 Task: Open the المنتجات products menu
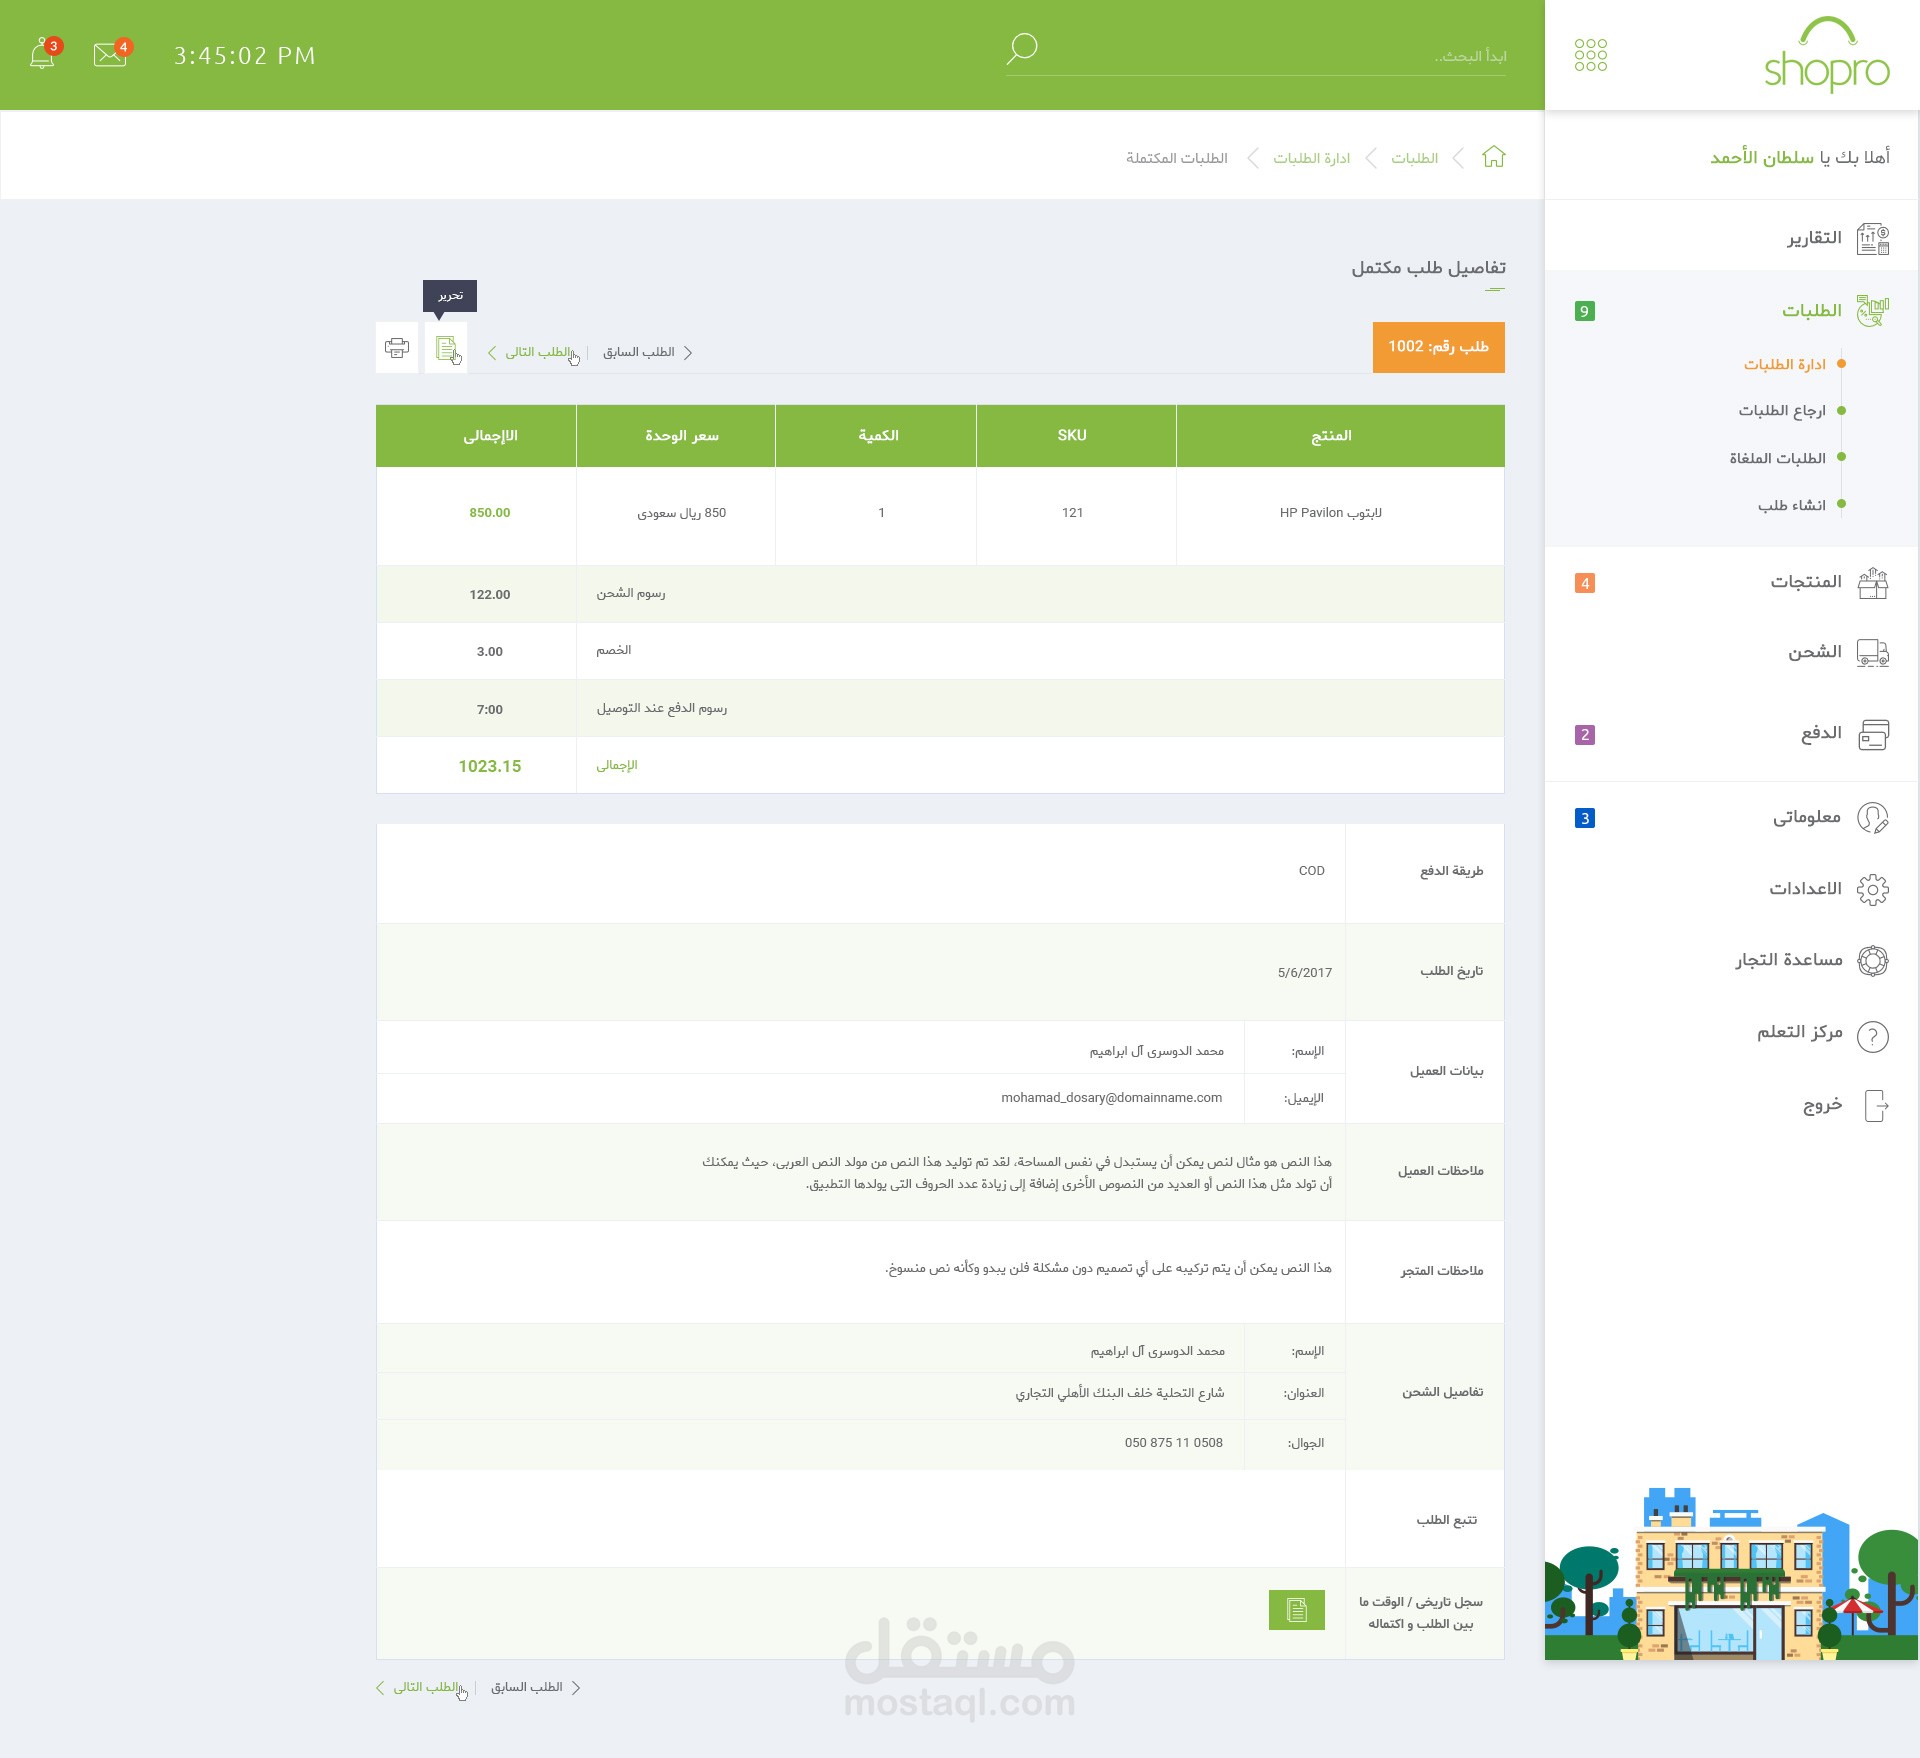(1805, 582)
